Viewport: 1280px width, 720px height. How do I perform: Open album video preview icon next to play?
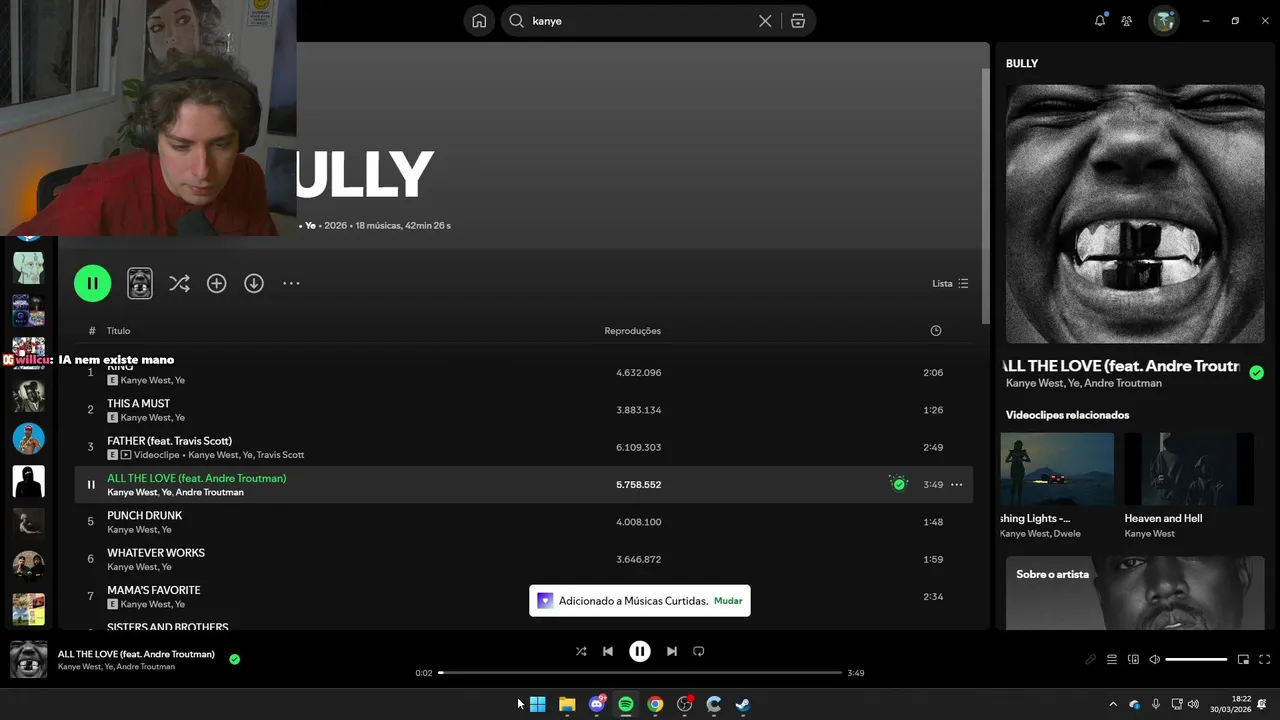pyautogui.click(x=140, y=283)
